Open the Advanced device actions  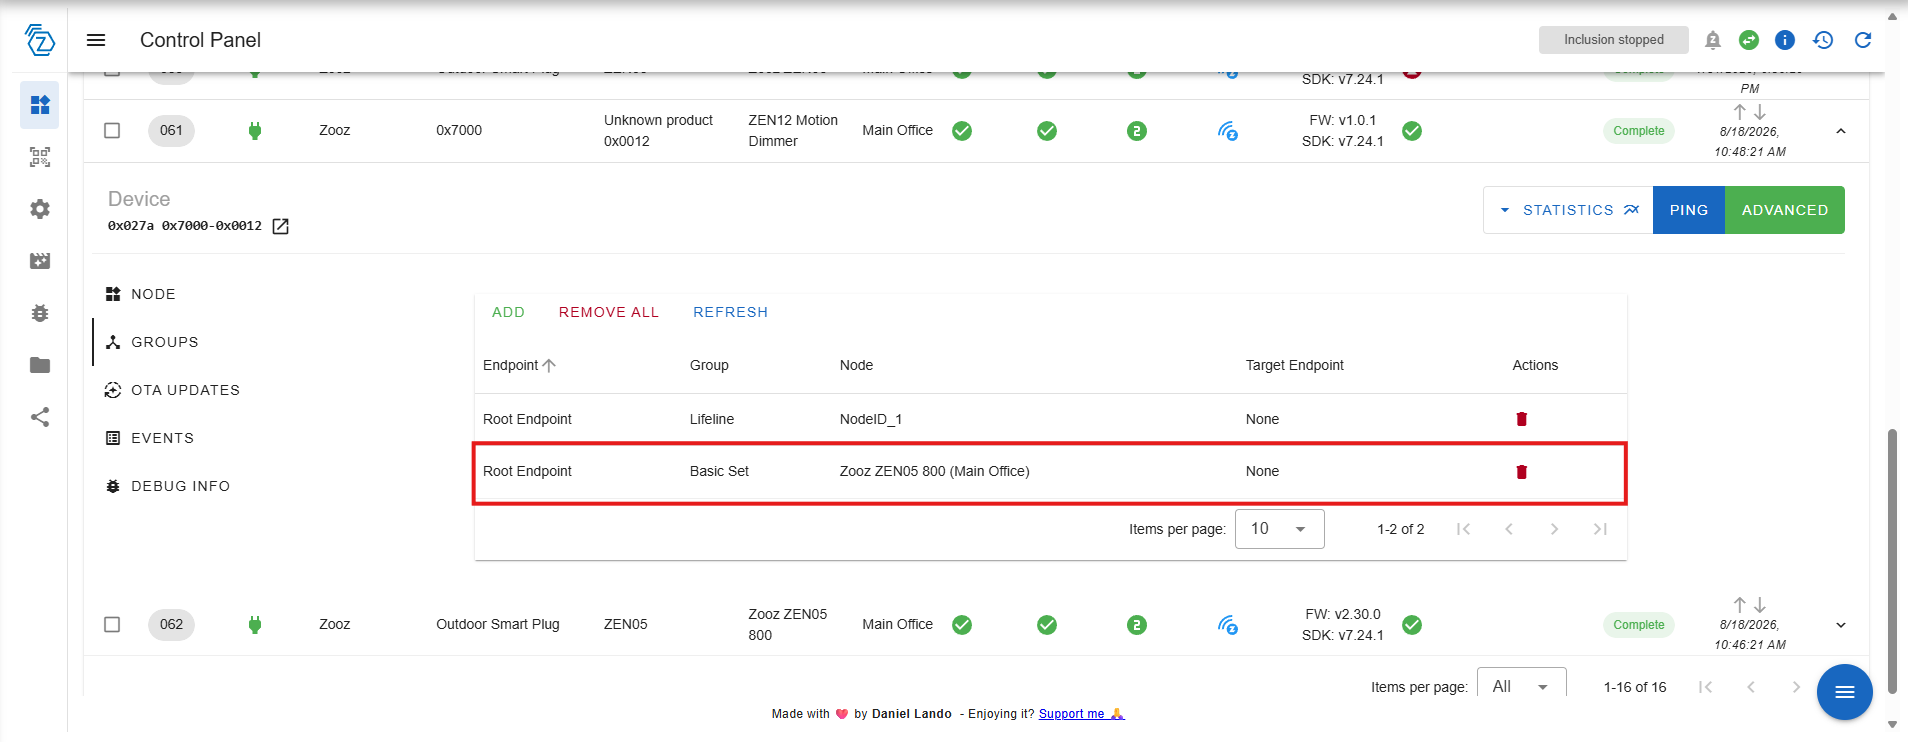[x=1785, y=210]
